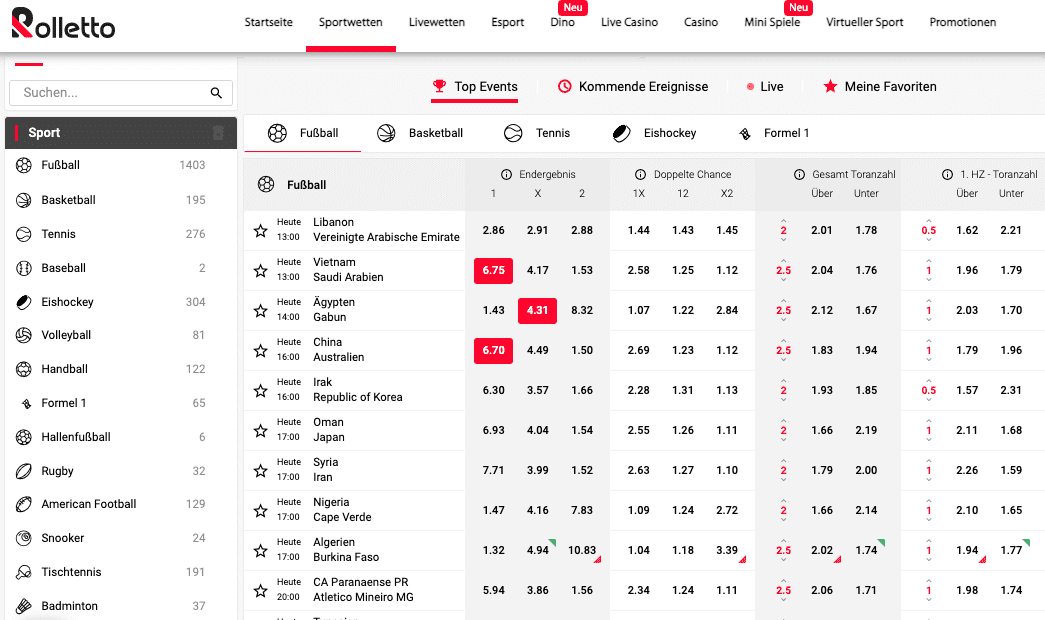Click the search magnifier icon
The height and width of the screenshot is (620, 1045).
216,93
